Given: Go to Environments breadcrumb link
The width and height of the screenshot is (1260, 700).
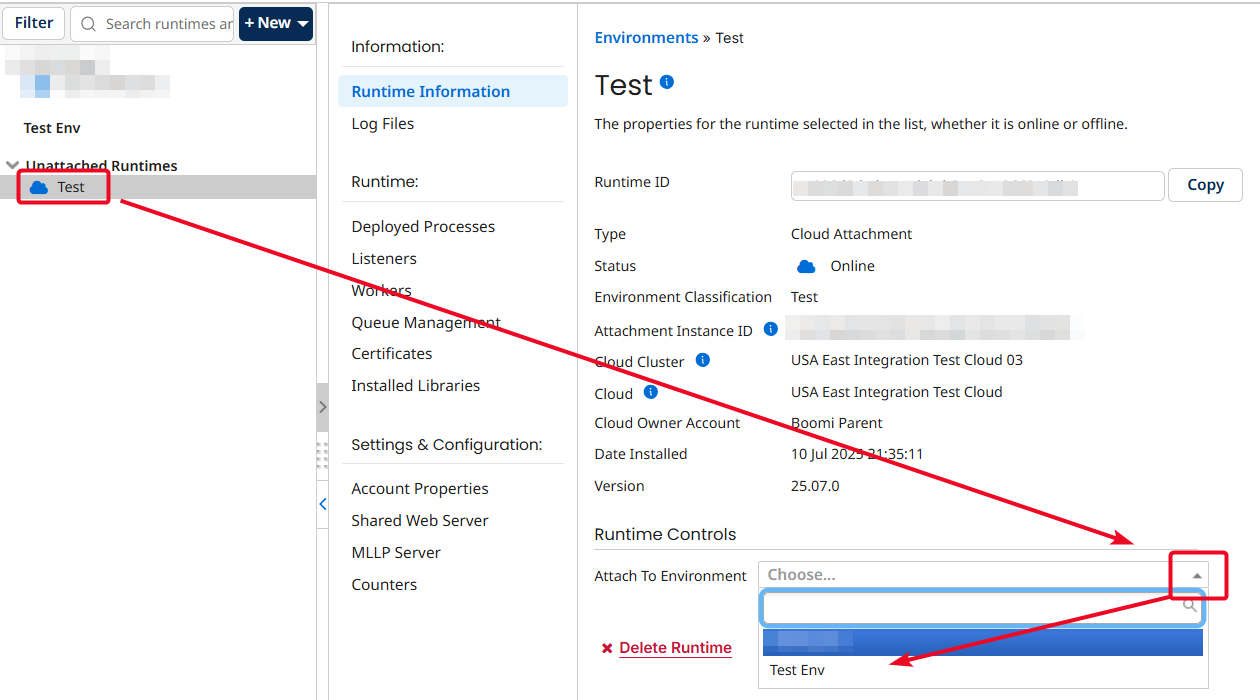Looking at the screenshot, I should [x=646, y=38].
